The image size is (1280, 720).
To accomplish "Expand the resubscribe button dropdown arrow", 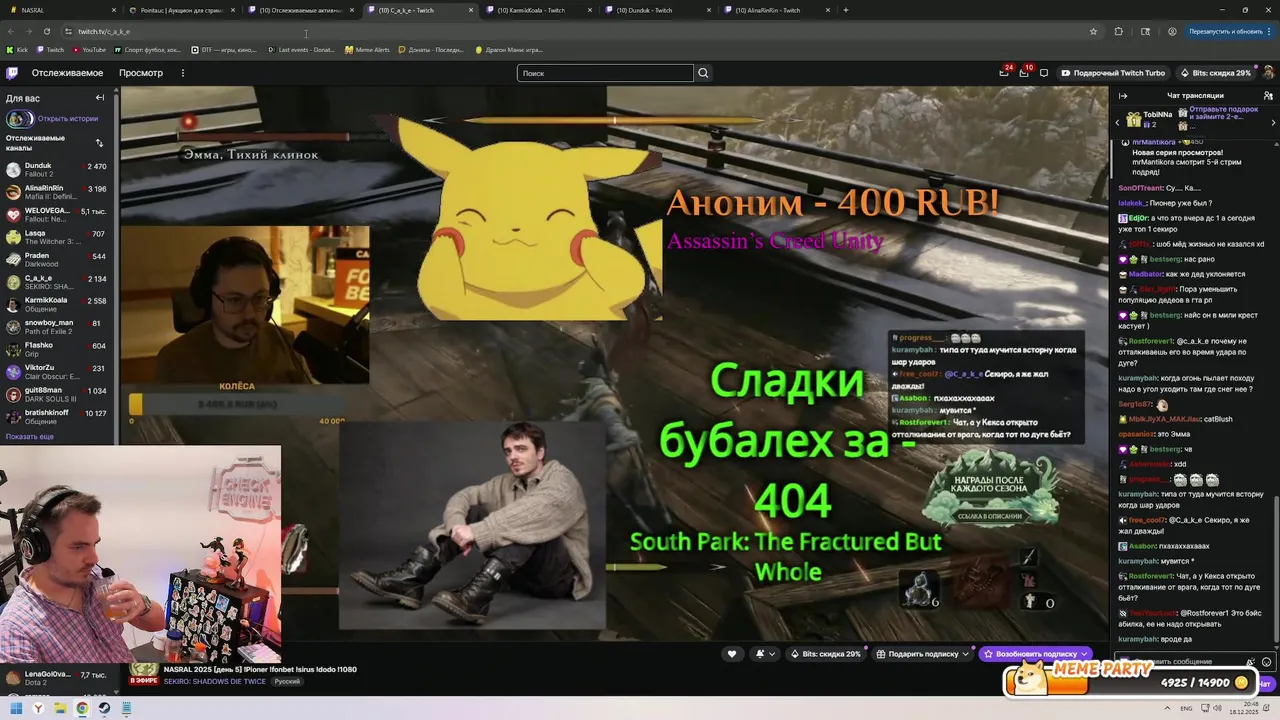I will [x=1085, y=654].
